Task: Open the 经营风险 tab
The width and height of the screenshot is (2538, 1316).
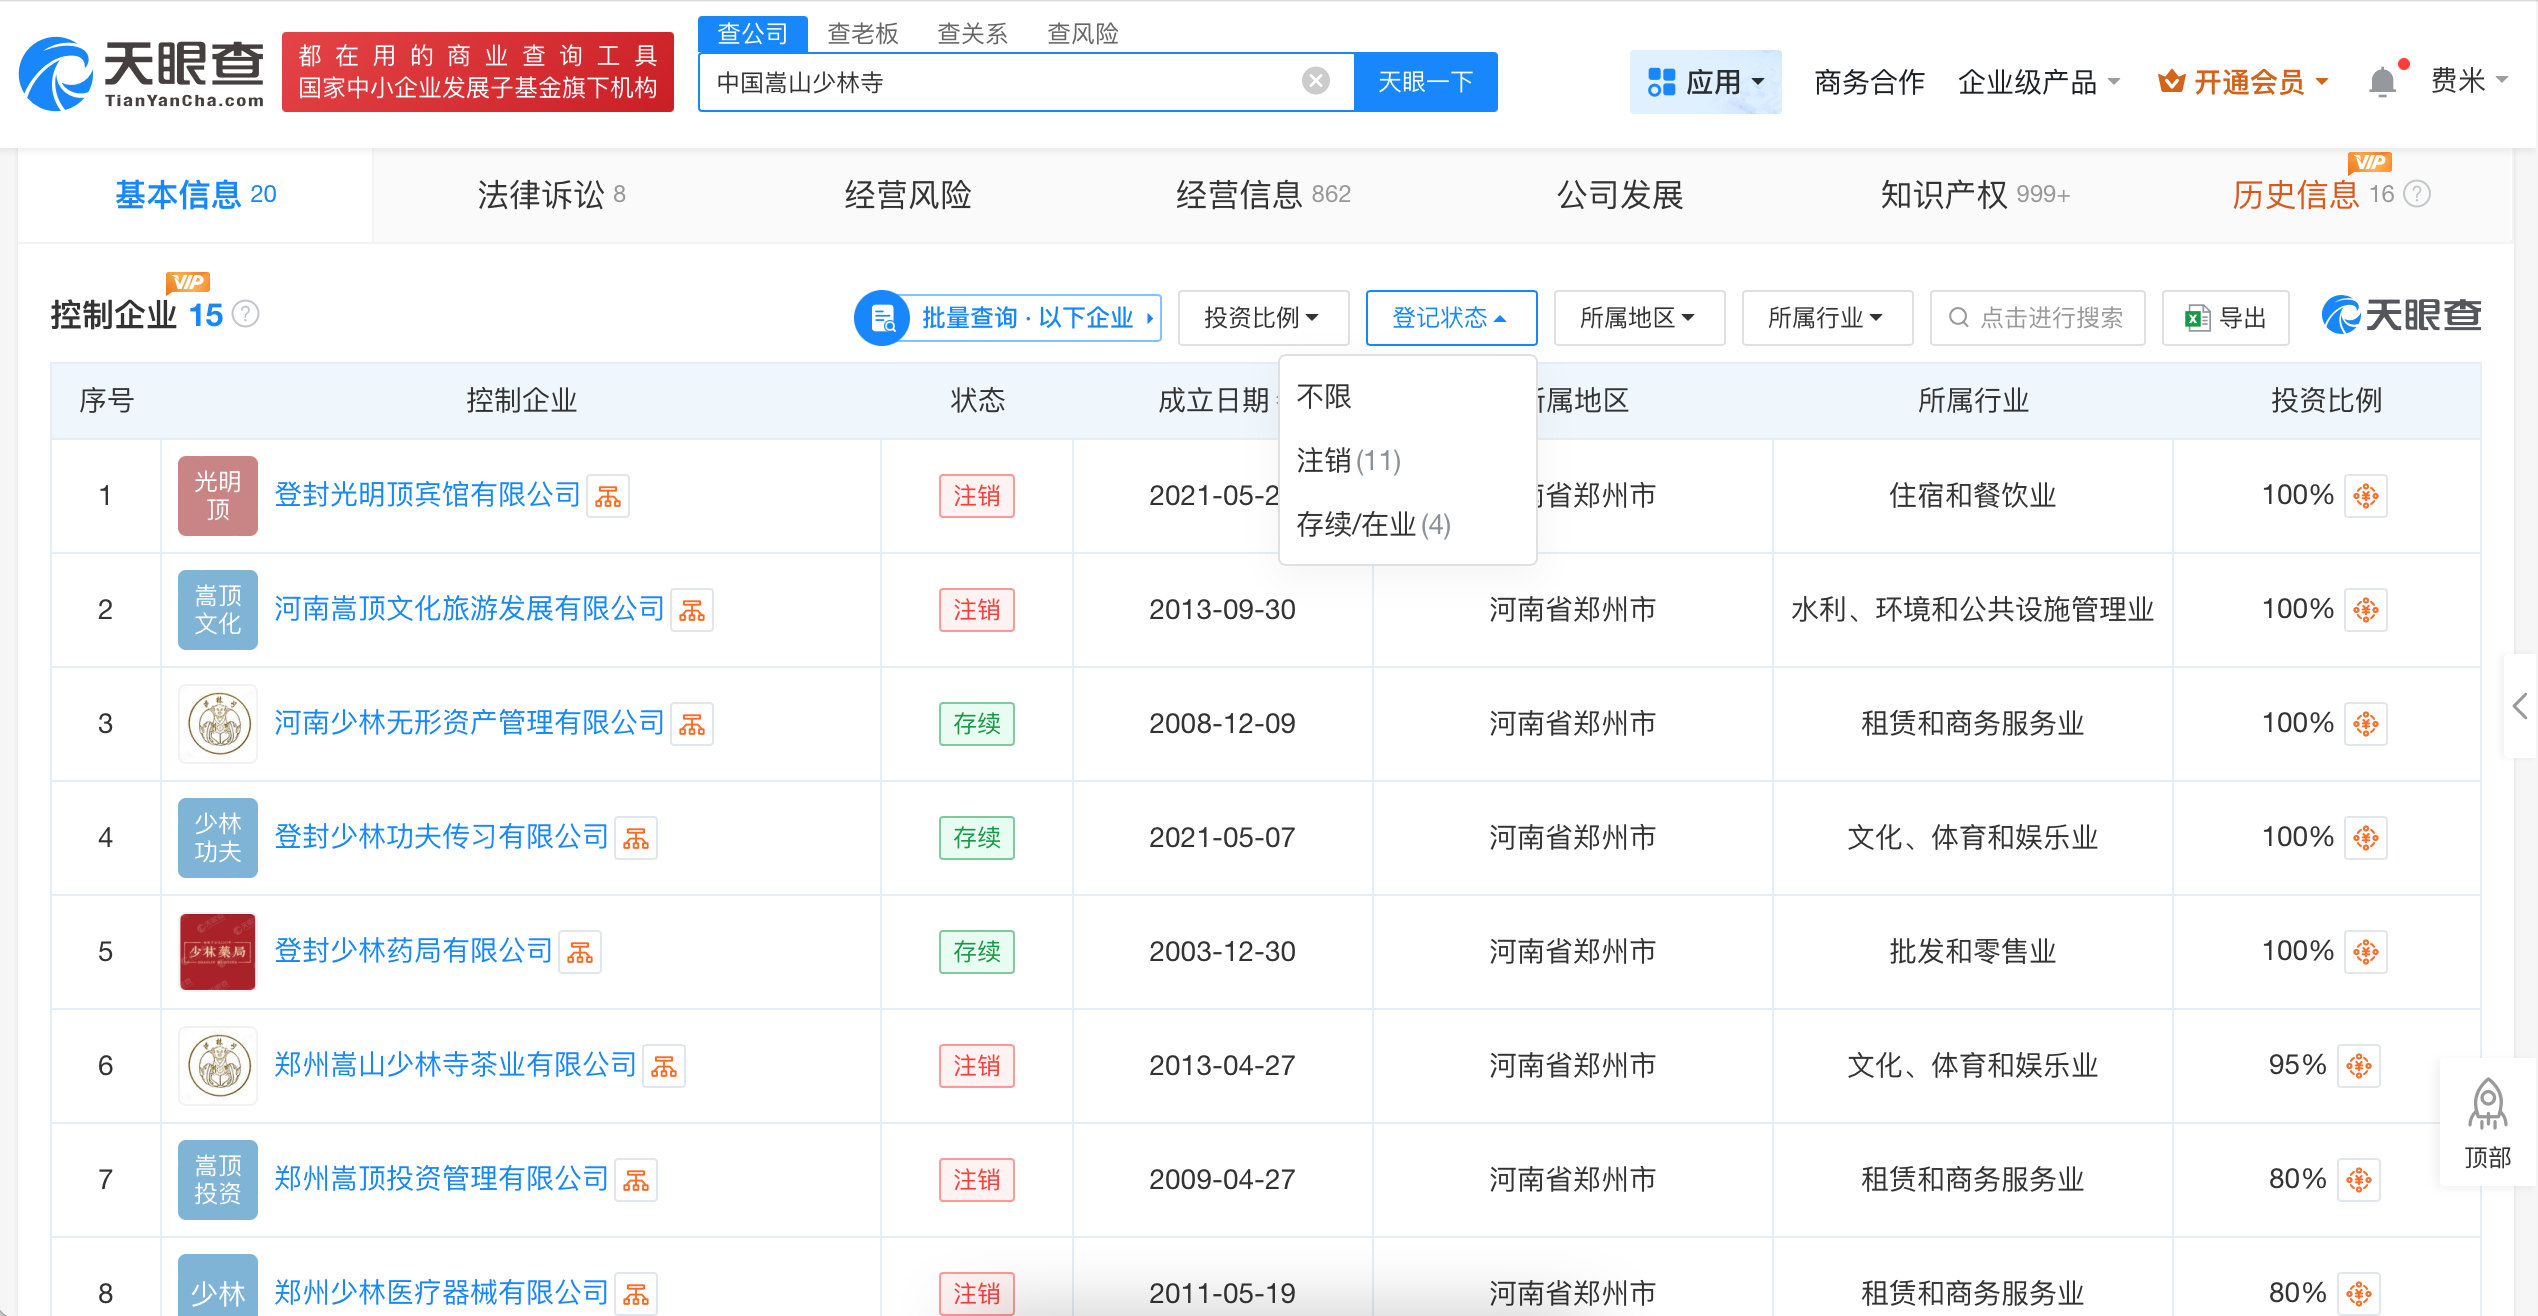Action: pos(908,195)
